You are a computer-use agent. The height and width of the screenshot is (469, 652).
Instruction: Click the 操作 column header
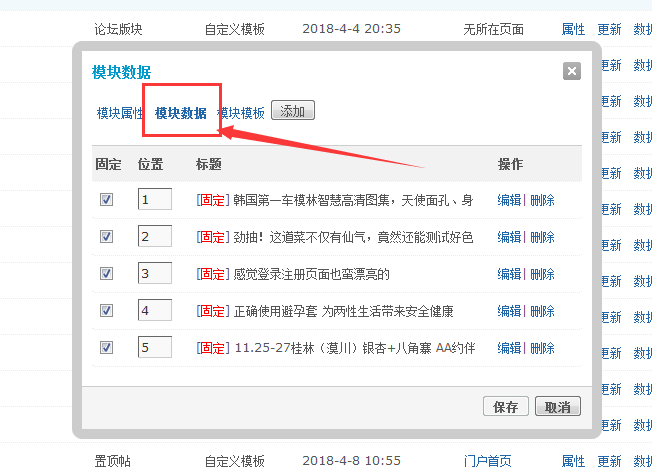coord(510,164)
